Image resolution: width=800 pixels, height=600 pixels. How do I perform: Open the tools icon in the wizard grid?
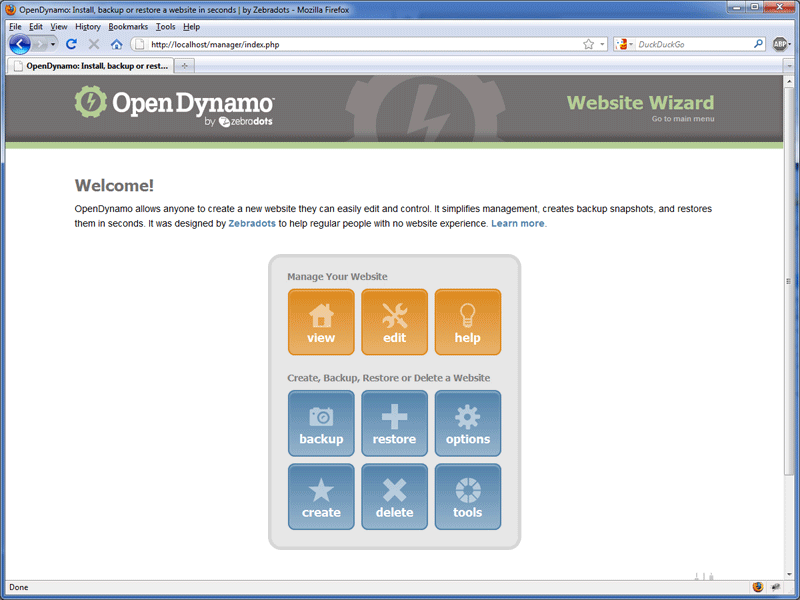pyautogui.click(x=467, y=496)
